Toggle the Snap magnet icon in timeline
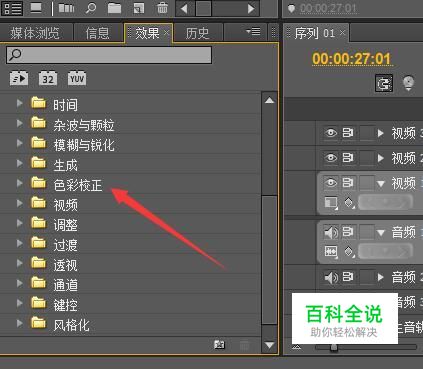 [384, 83]
